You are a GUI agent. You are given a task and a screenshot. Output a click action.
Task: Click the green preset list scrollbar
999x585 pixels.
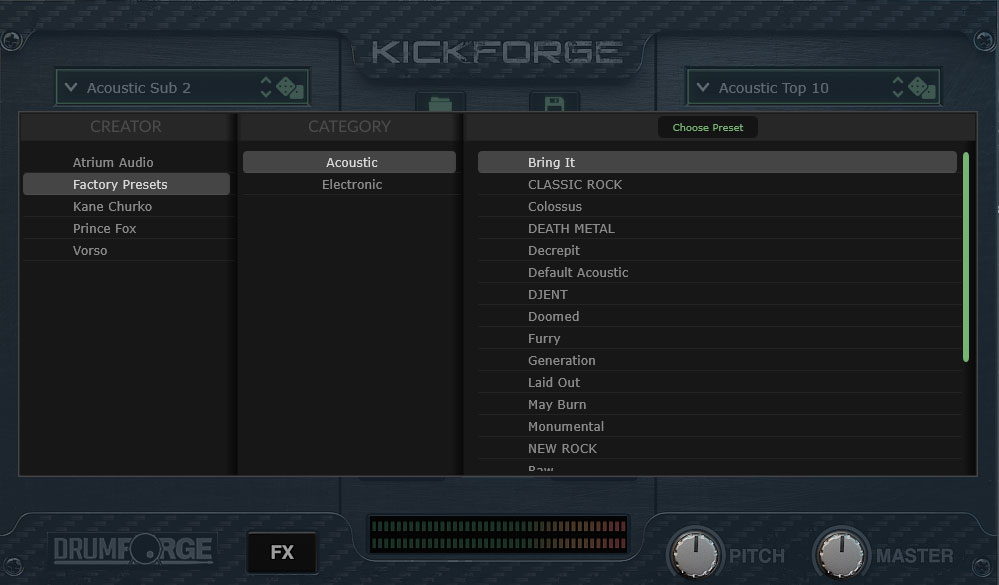[966, 257]
